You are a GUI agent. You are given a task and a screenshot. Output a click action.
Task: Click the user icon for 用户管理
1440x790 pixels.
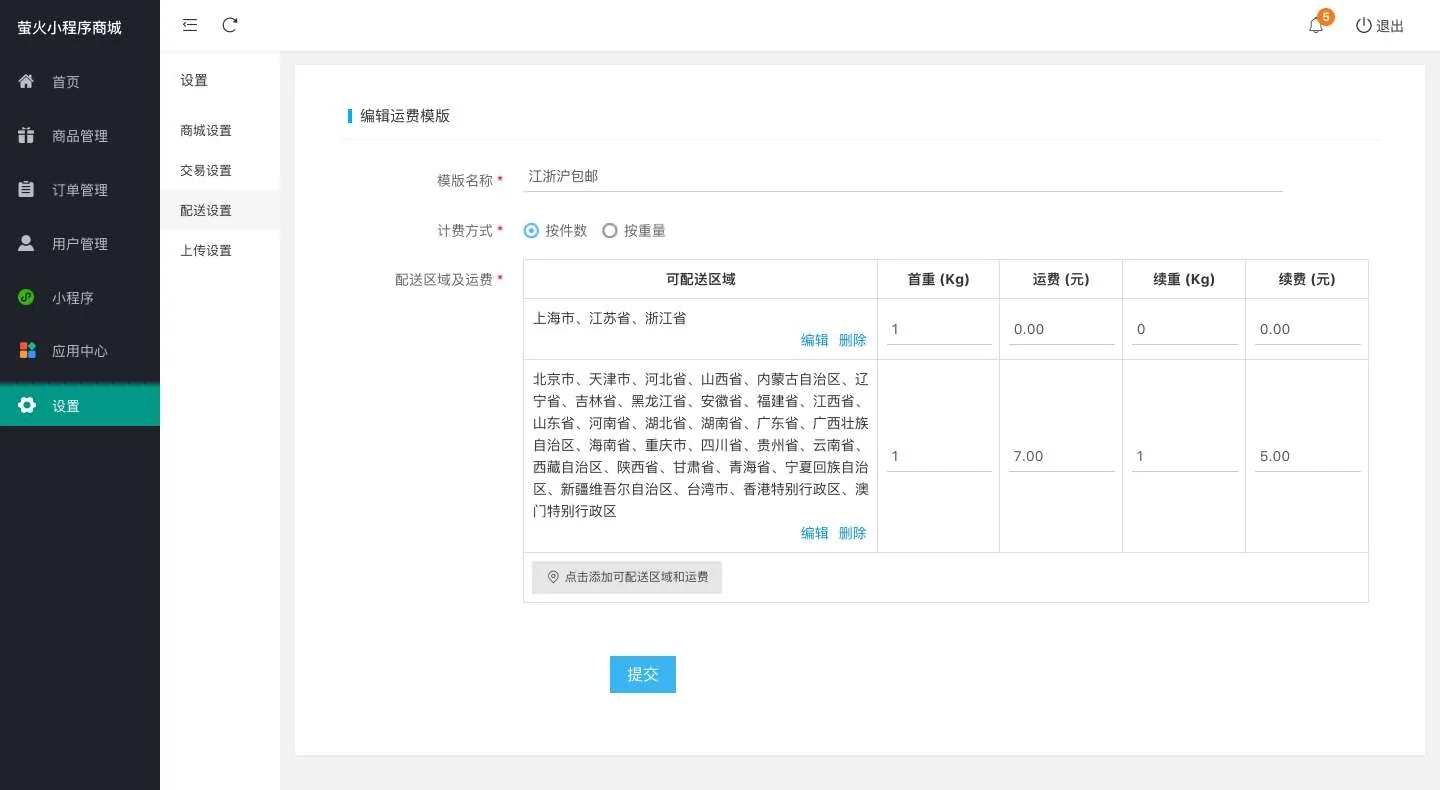27,243
